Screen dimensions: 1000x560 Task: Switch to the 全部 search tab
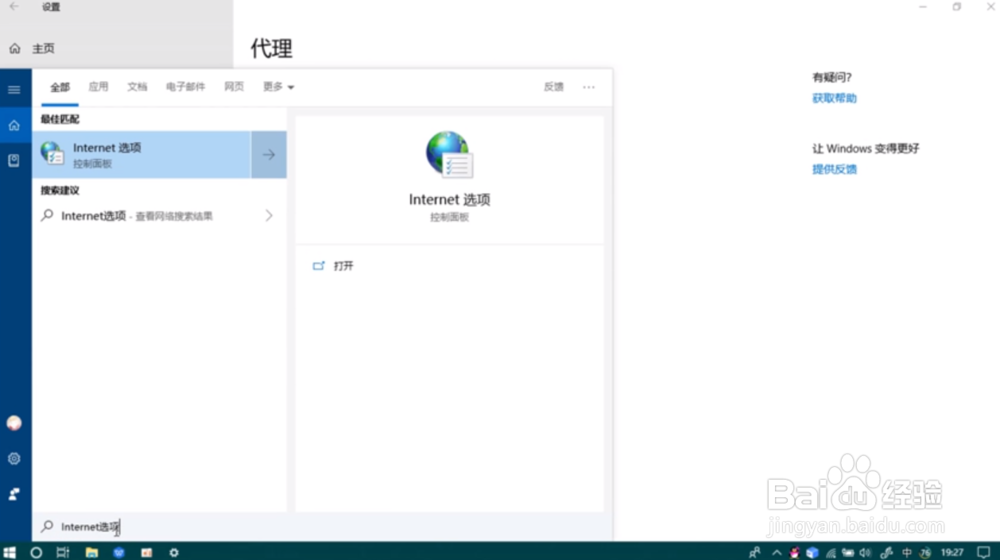tap(60, 87)
